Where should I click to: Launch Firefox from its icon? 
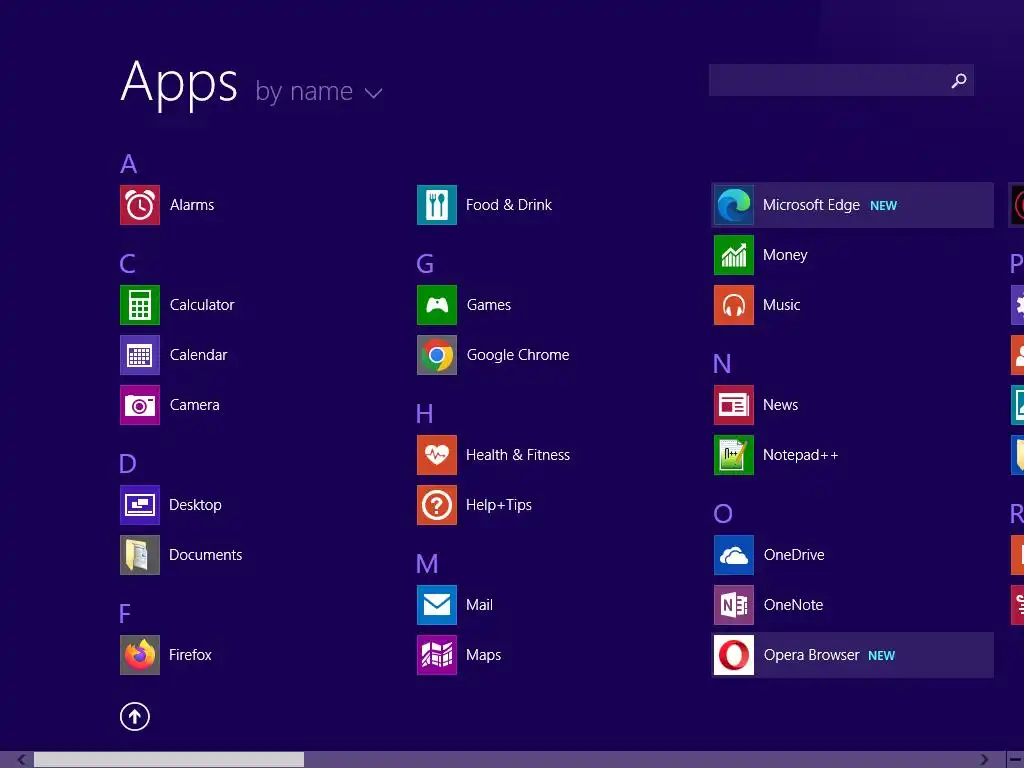[x=140, y=655]
